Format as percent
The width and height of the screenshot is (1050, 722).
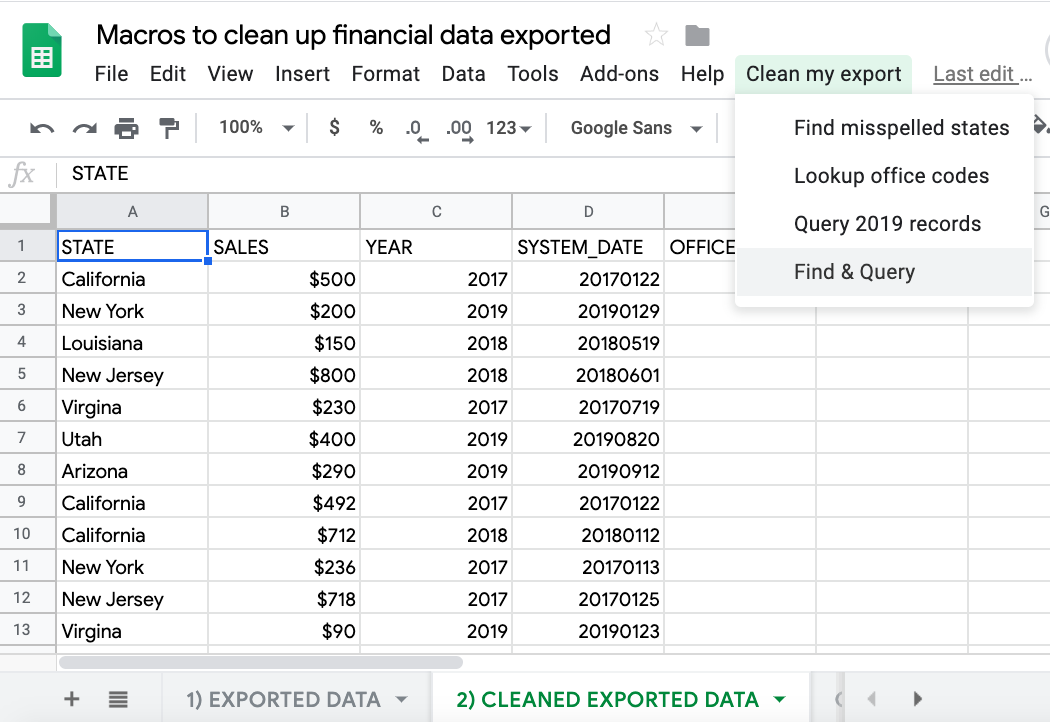point(376,128)
